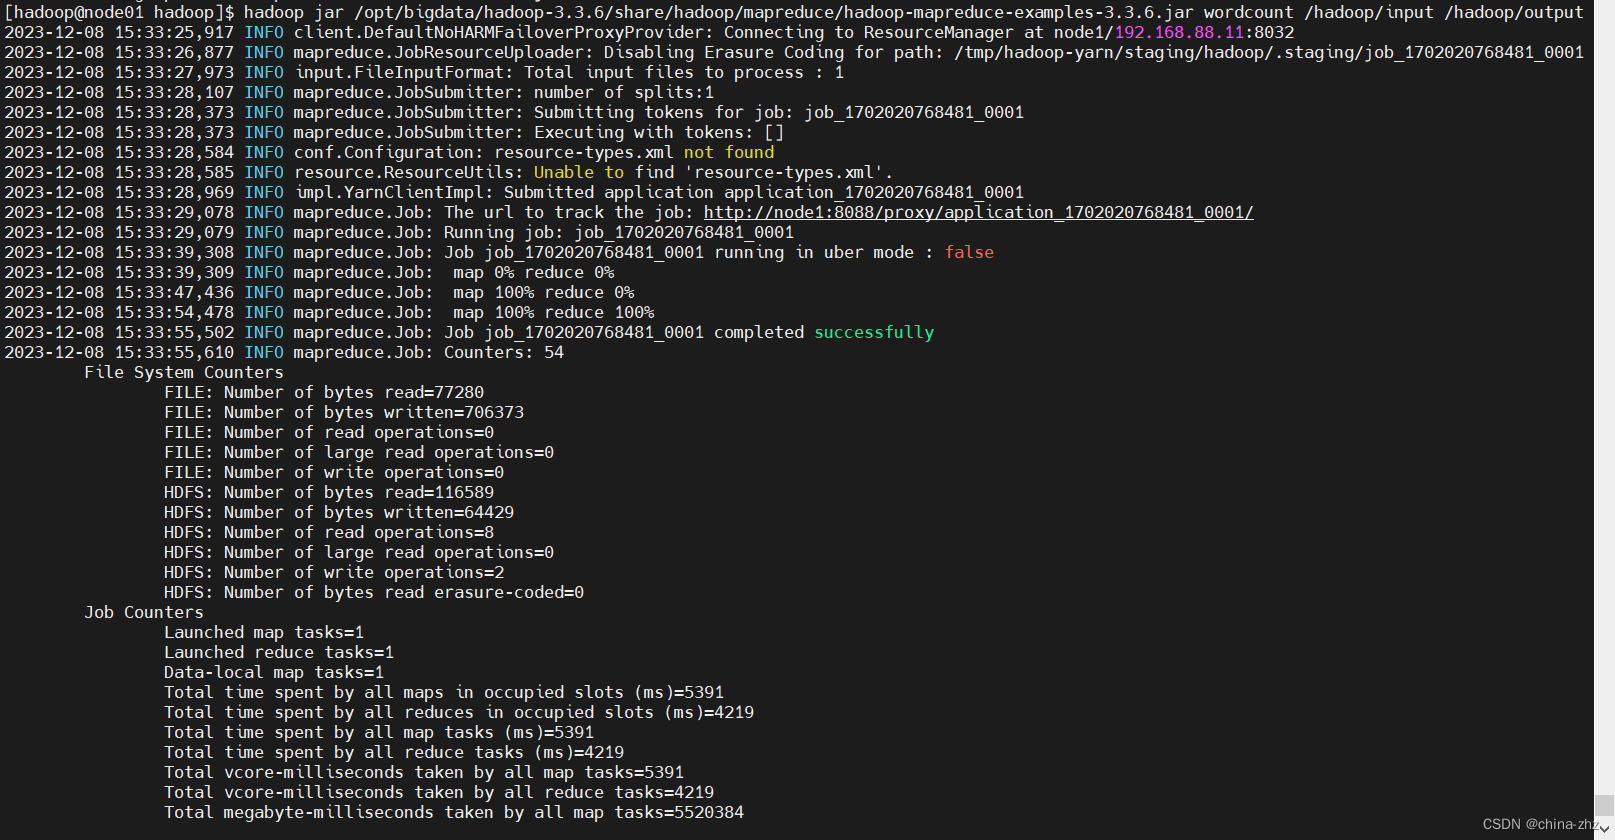Image resolution: width=1615 pixels, height=840 pixels.
Task: Click the 'running in uber mode' log line
Action: 499,252
